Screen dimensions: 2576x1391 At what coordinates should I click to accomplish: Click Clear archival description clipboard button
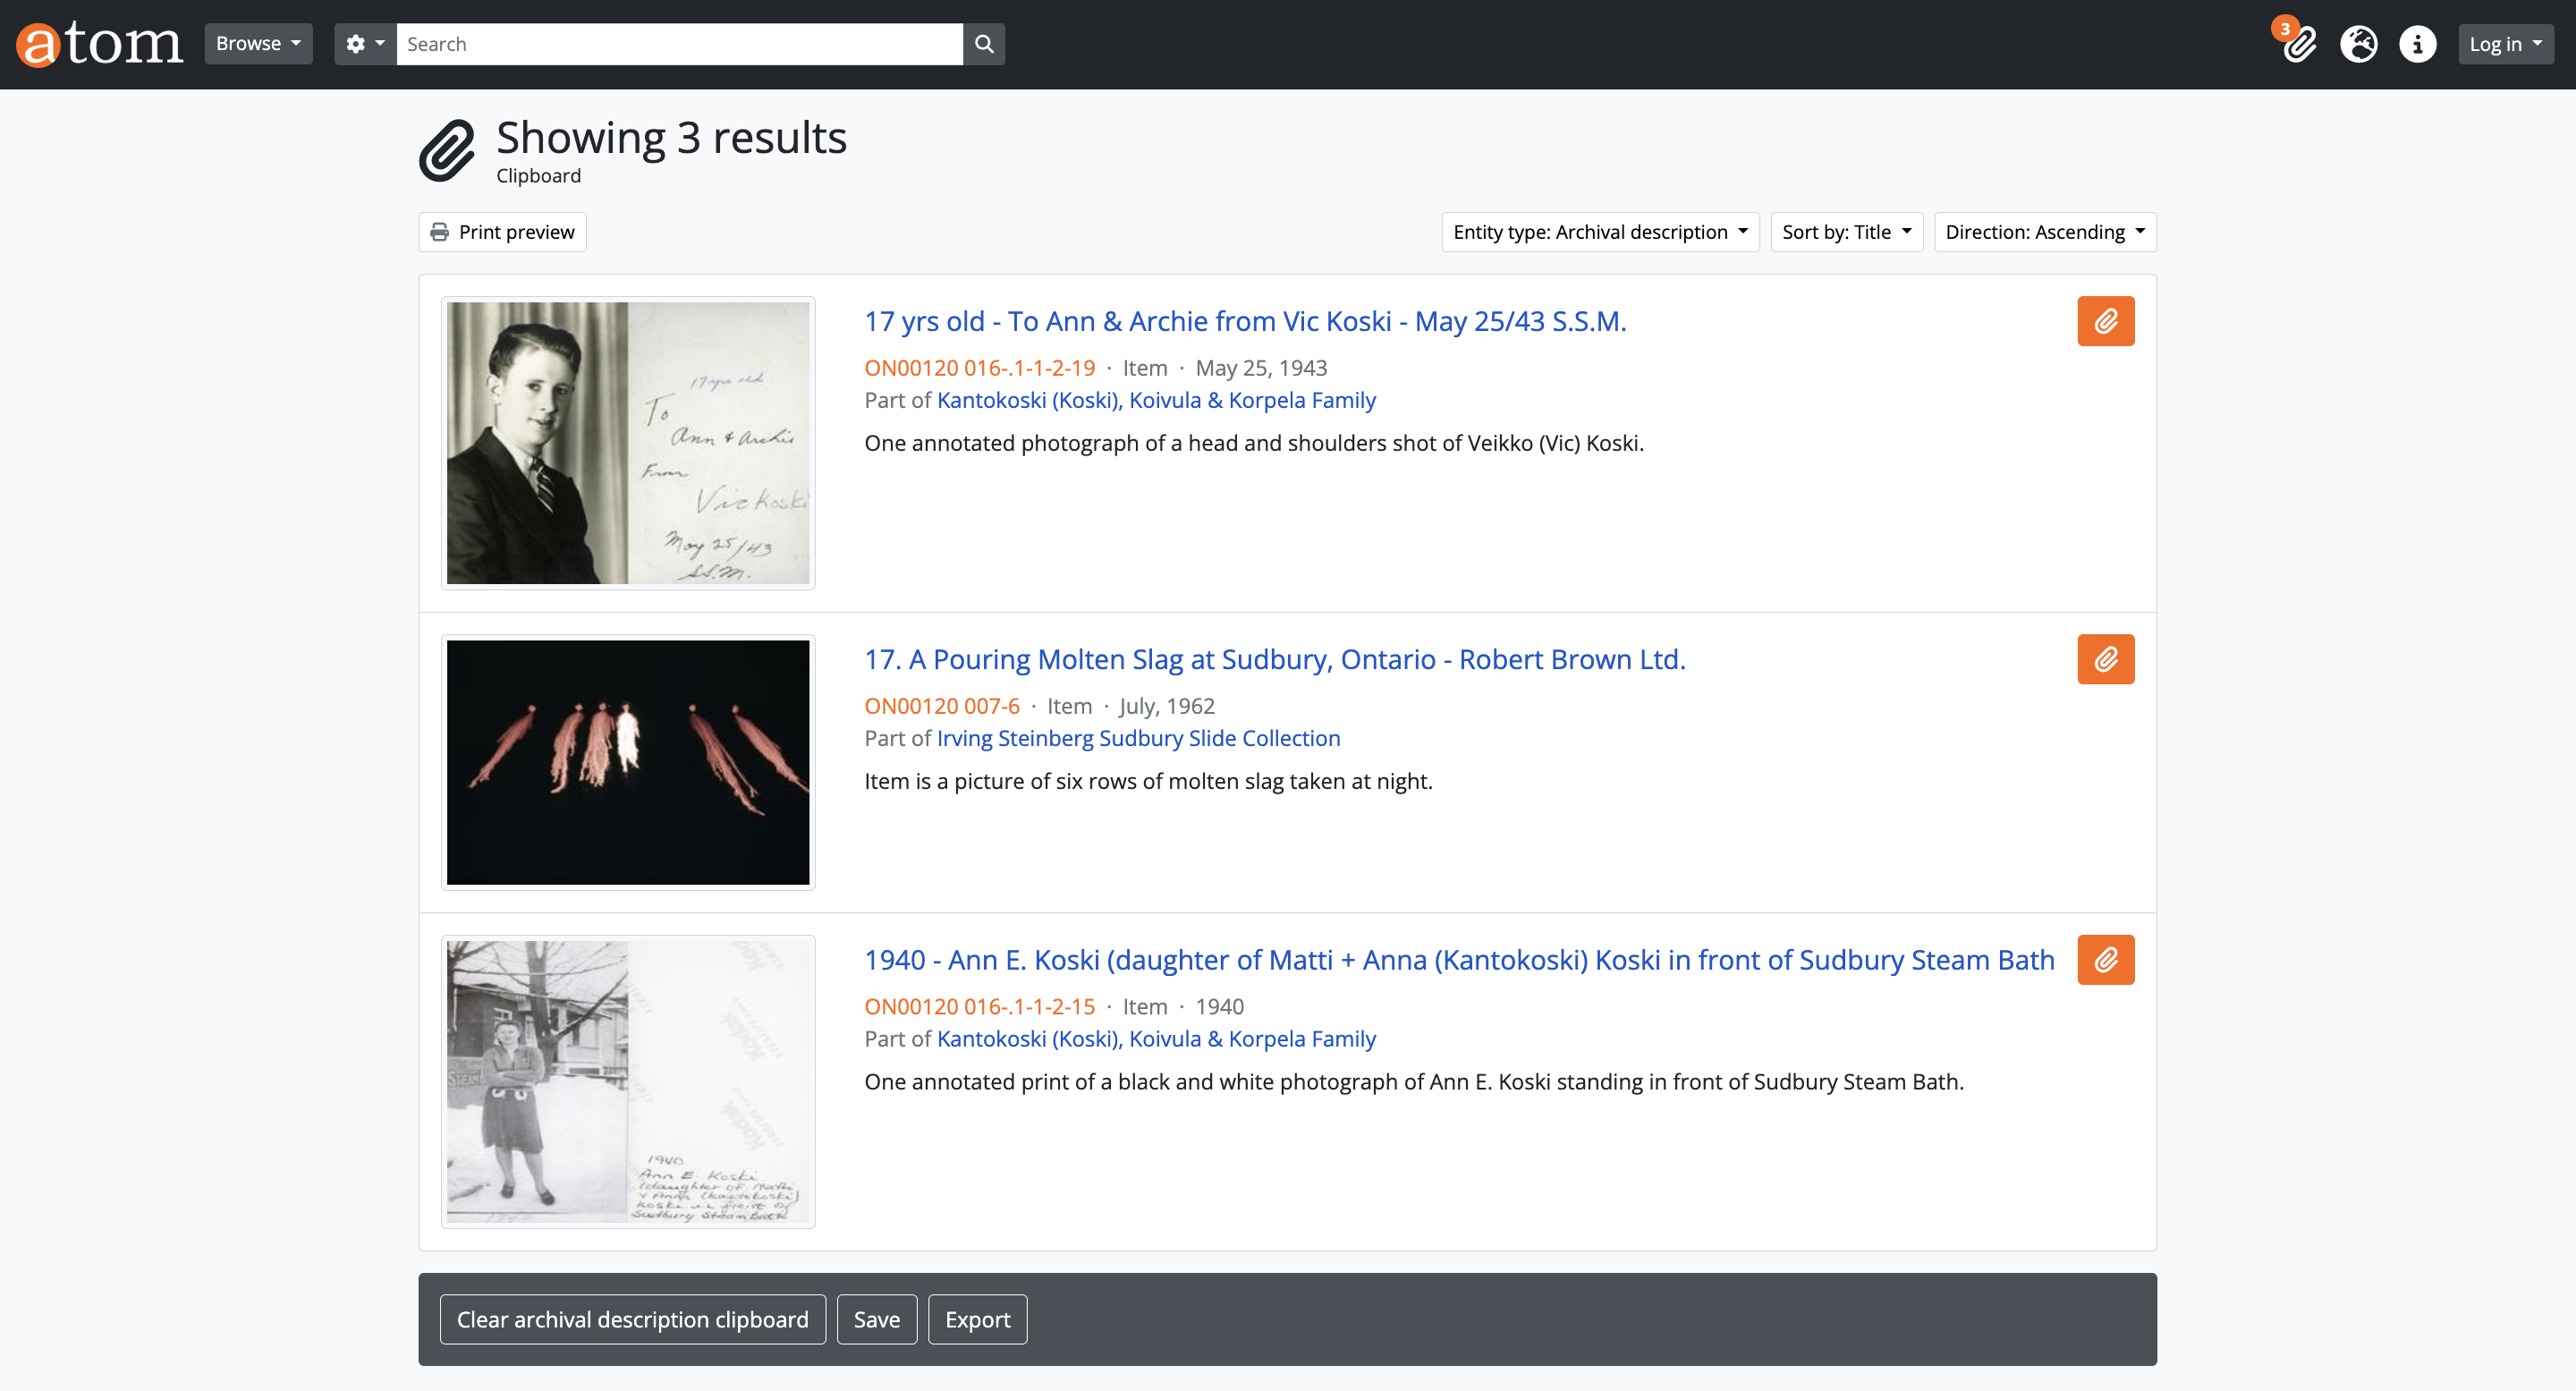click(x=632, y=1319)
